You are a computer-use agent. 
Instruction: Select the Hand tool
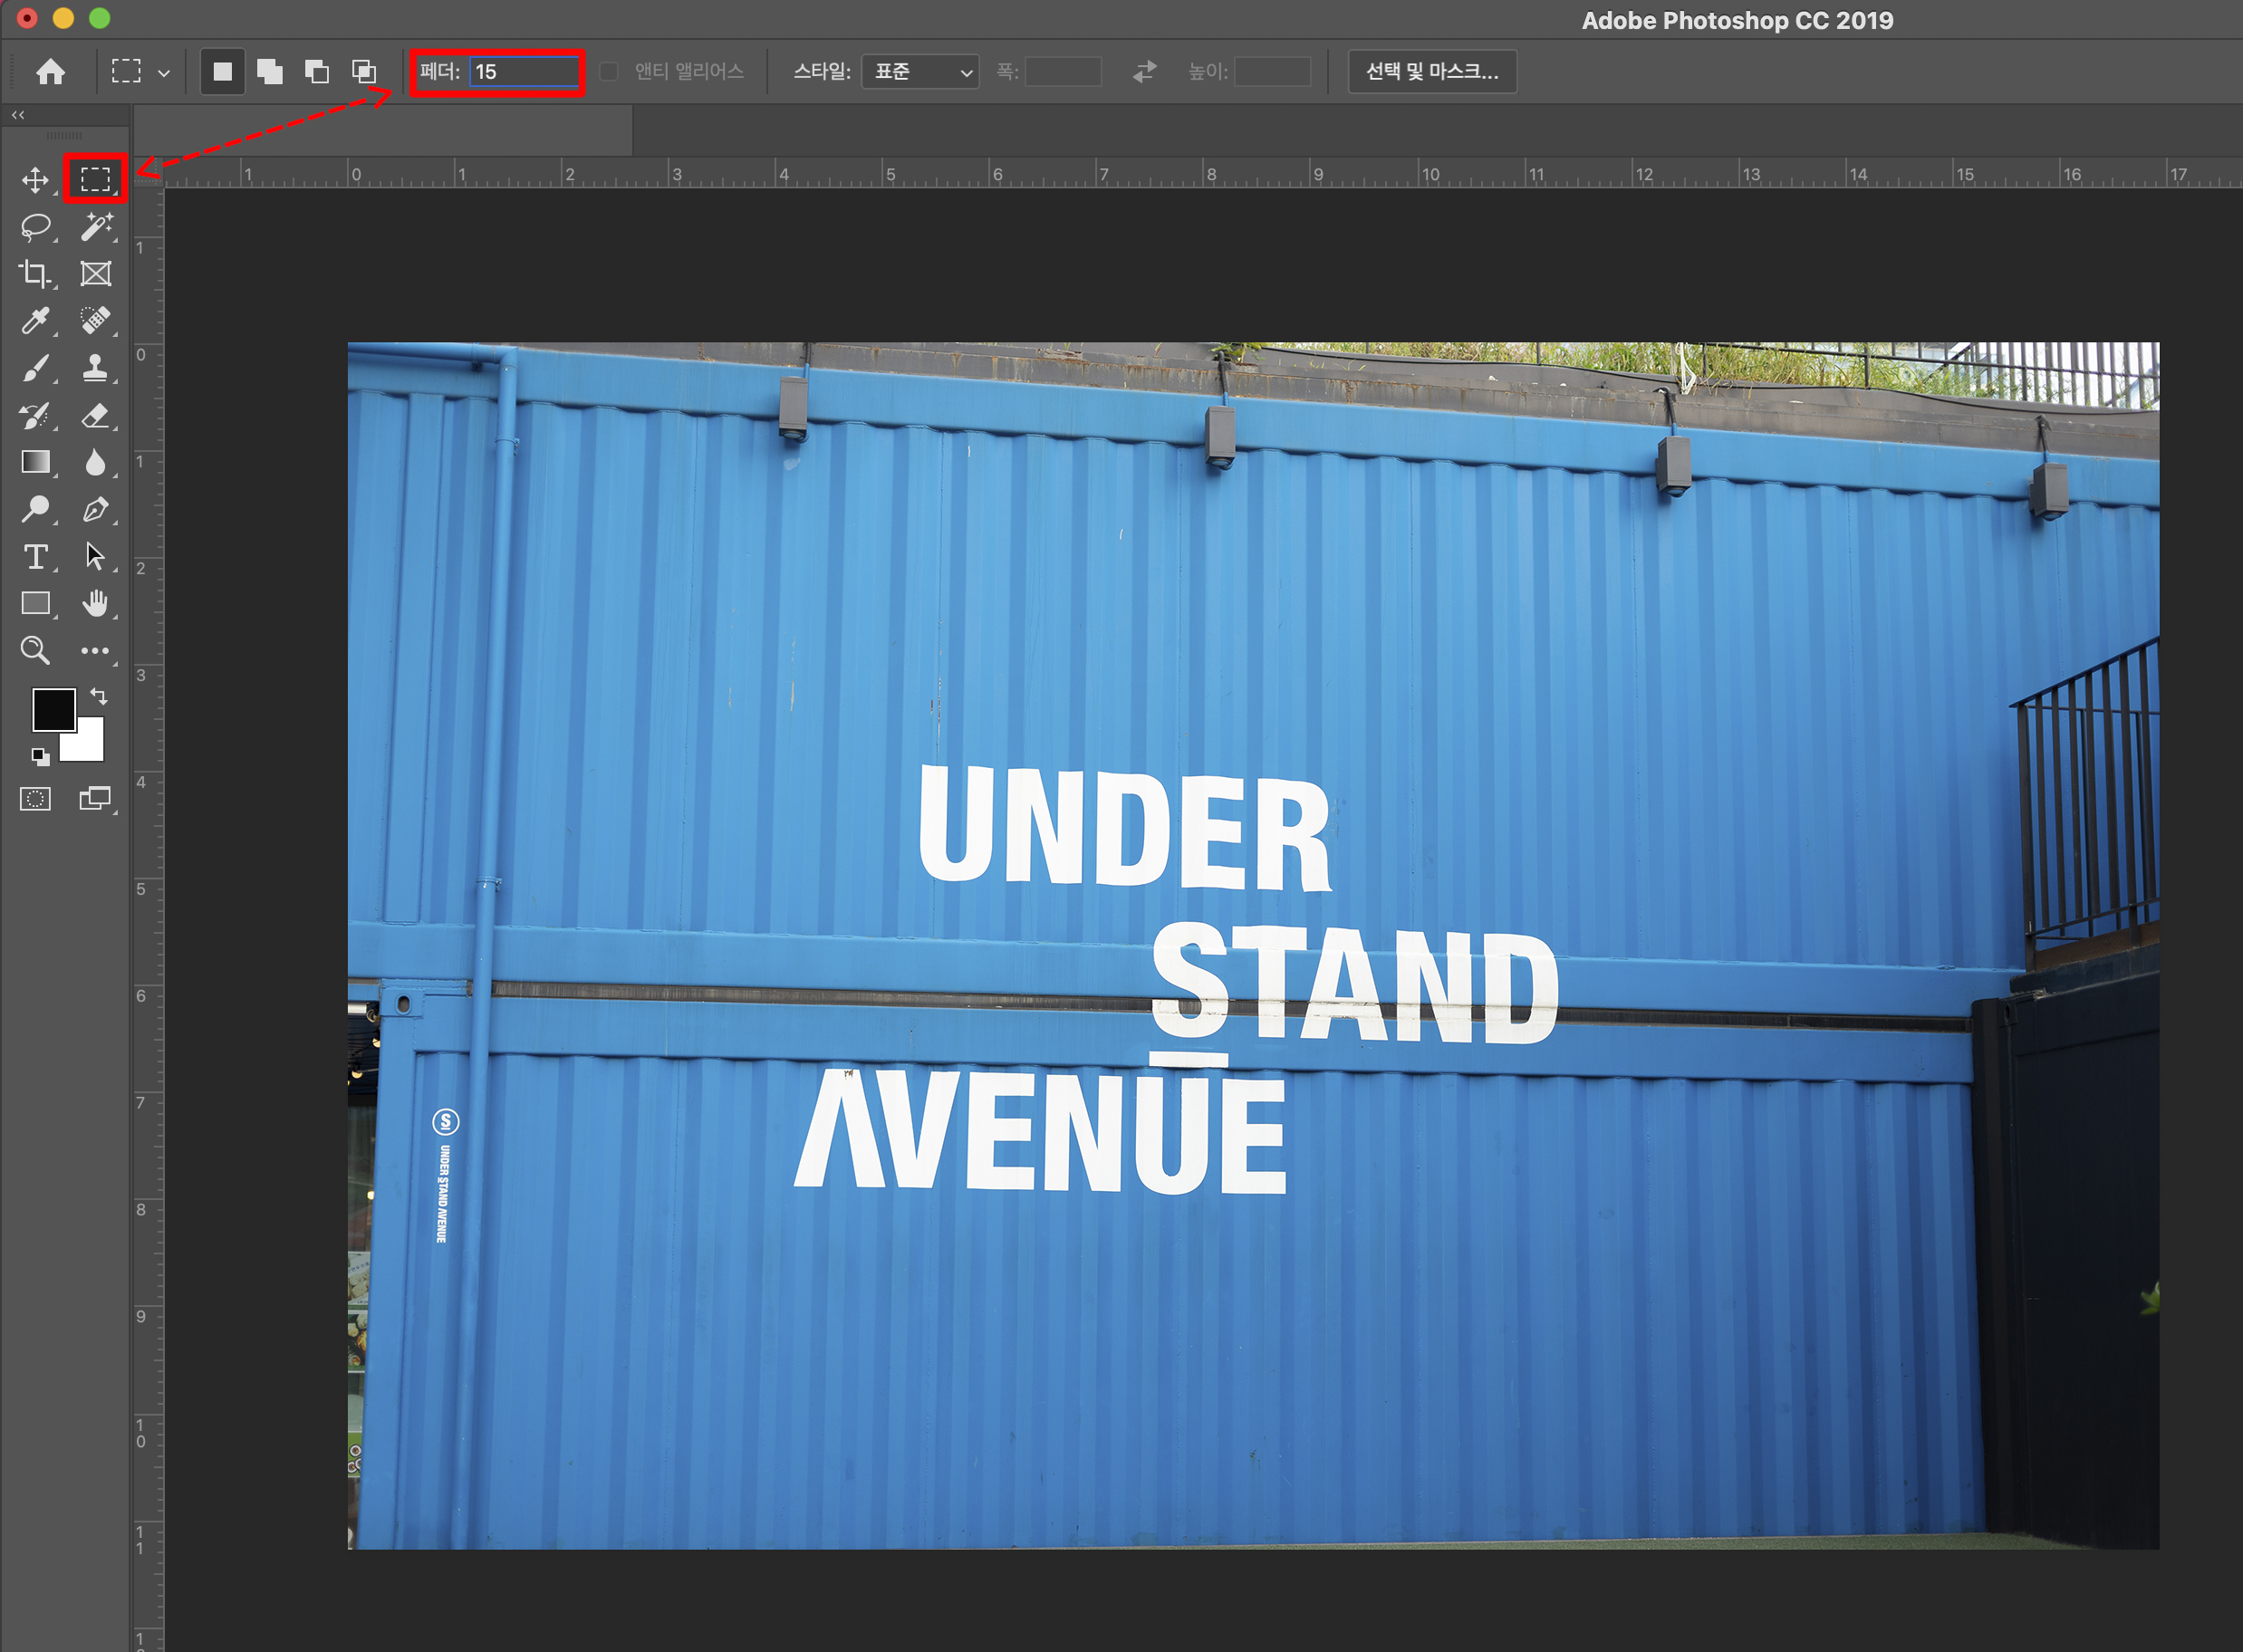point(96,604)
